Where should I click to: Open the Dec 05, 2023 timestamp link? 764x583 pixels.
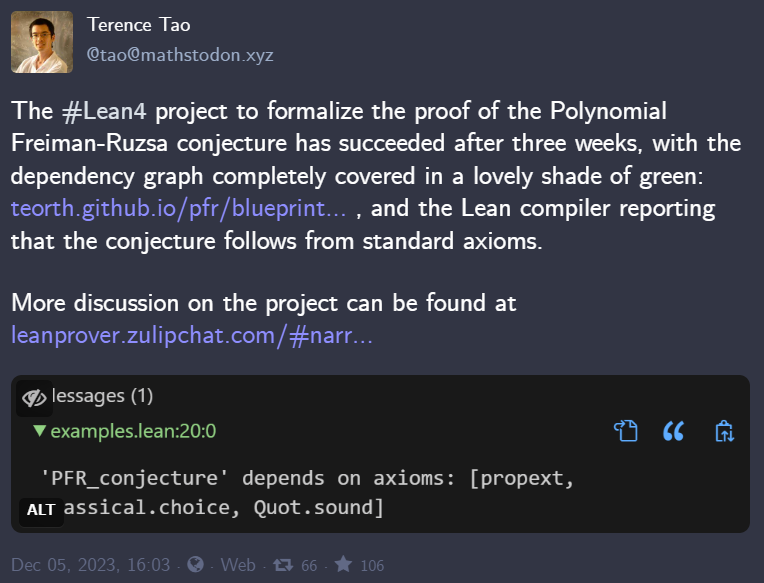pos(91,565)
